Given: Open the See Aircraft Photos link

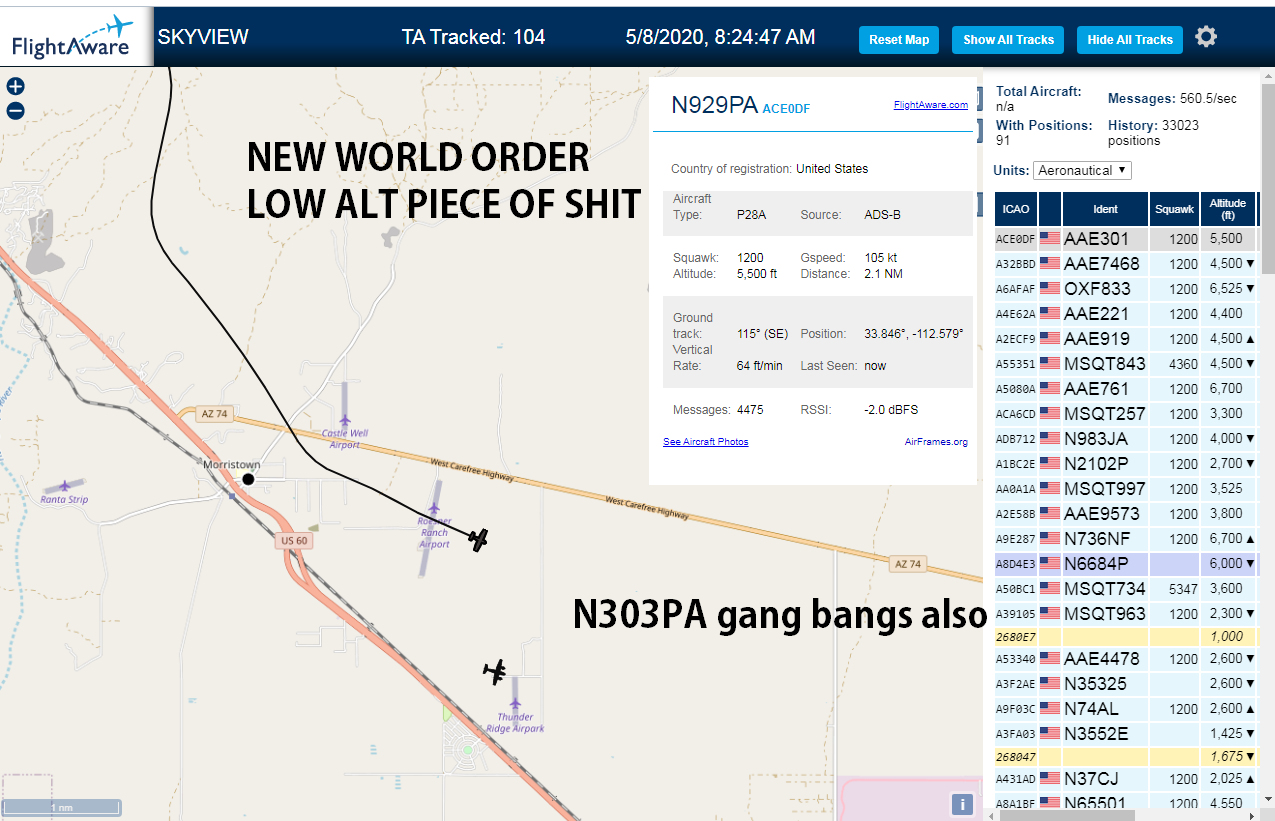Looking at the screenshot, I should point(705,442).
